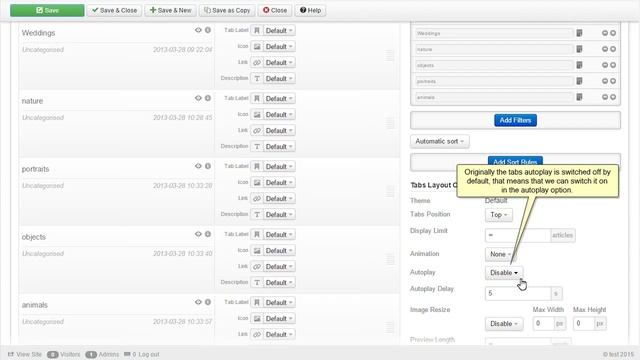Click the toolbar Close button
Screen dimensions: 640x360
click(x=275, y=10)
